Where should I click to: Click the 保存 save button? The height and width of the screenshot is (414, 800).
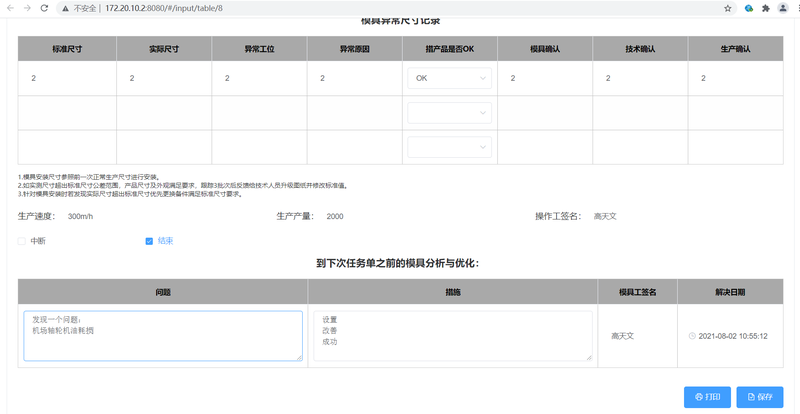tap(760, 397)
